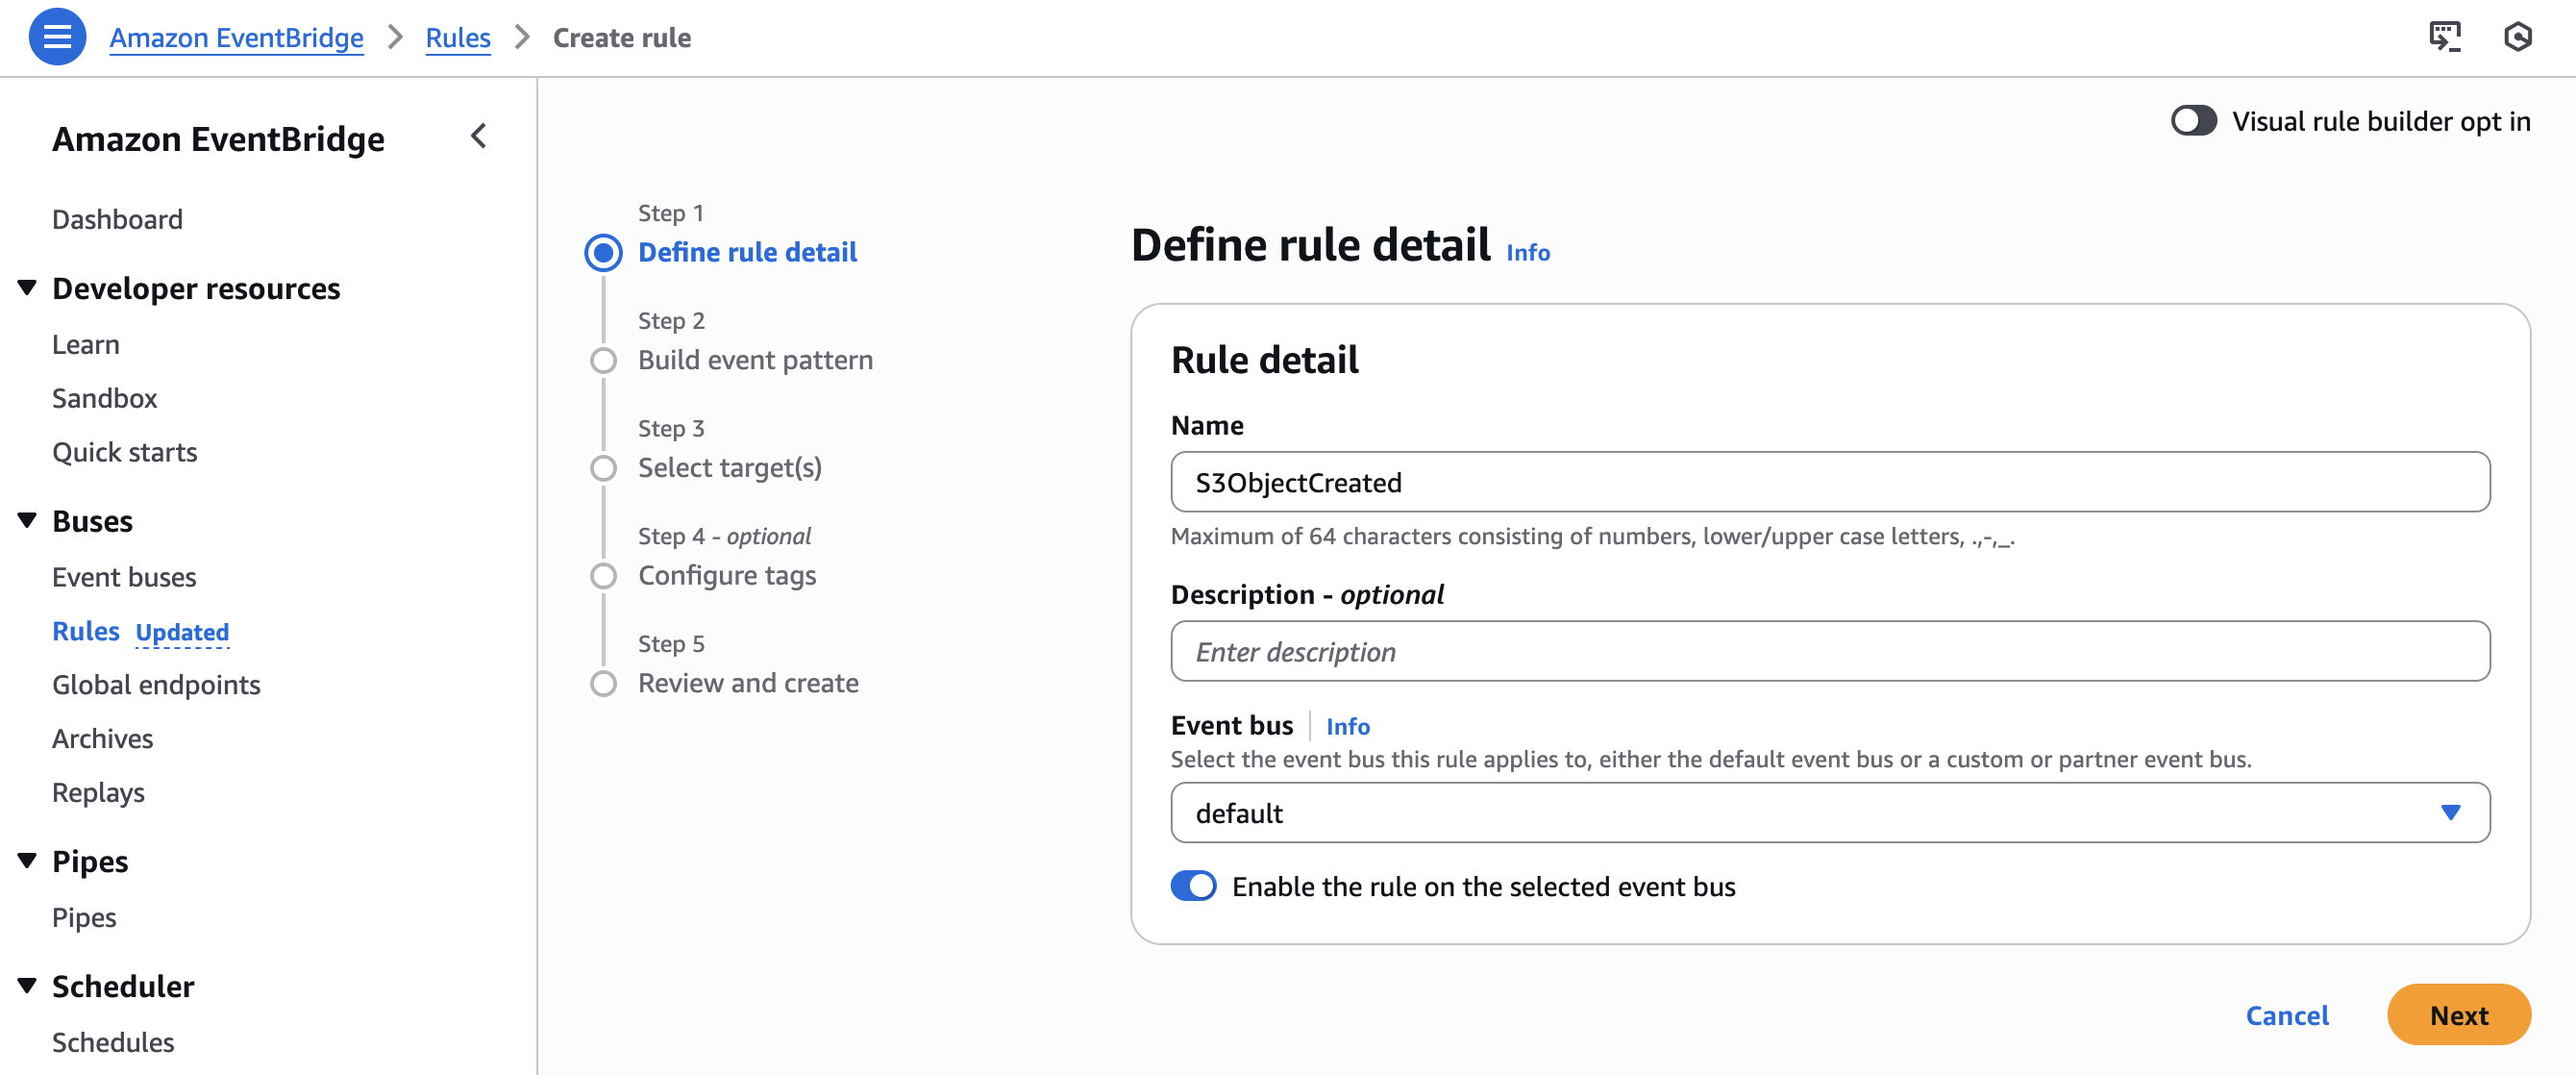
Task: Go to Archives in the sidebar
Action: pos(103,738)
